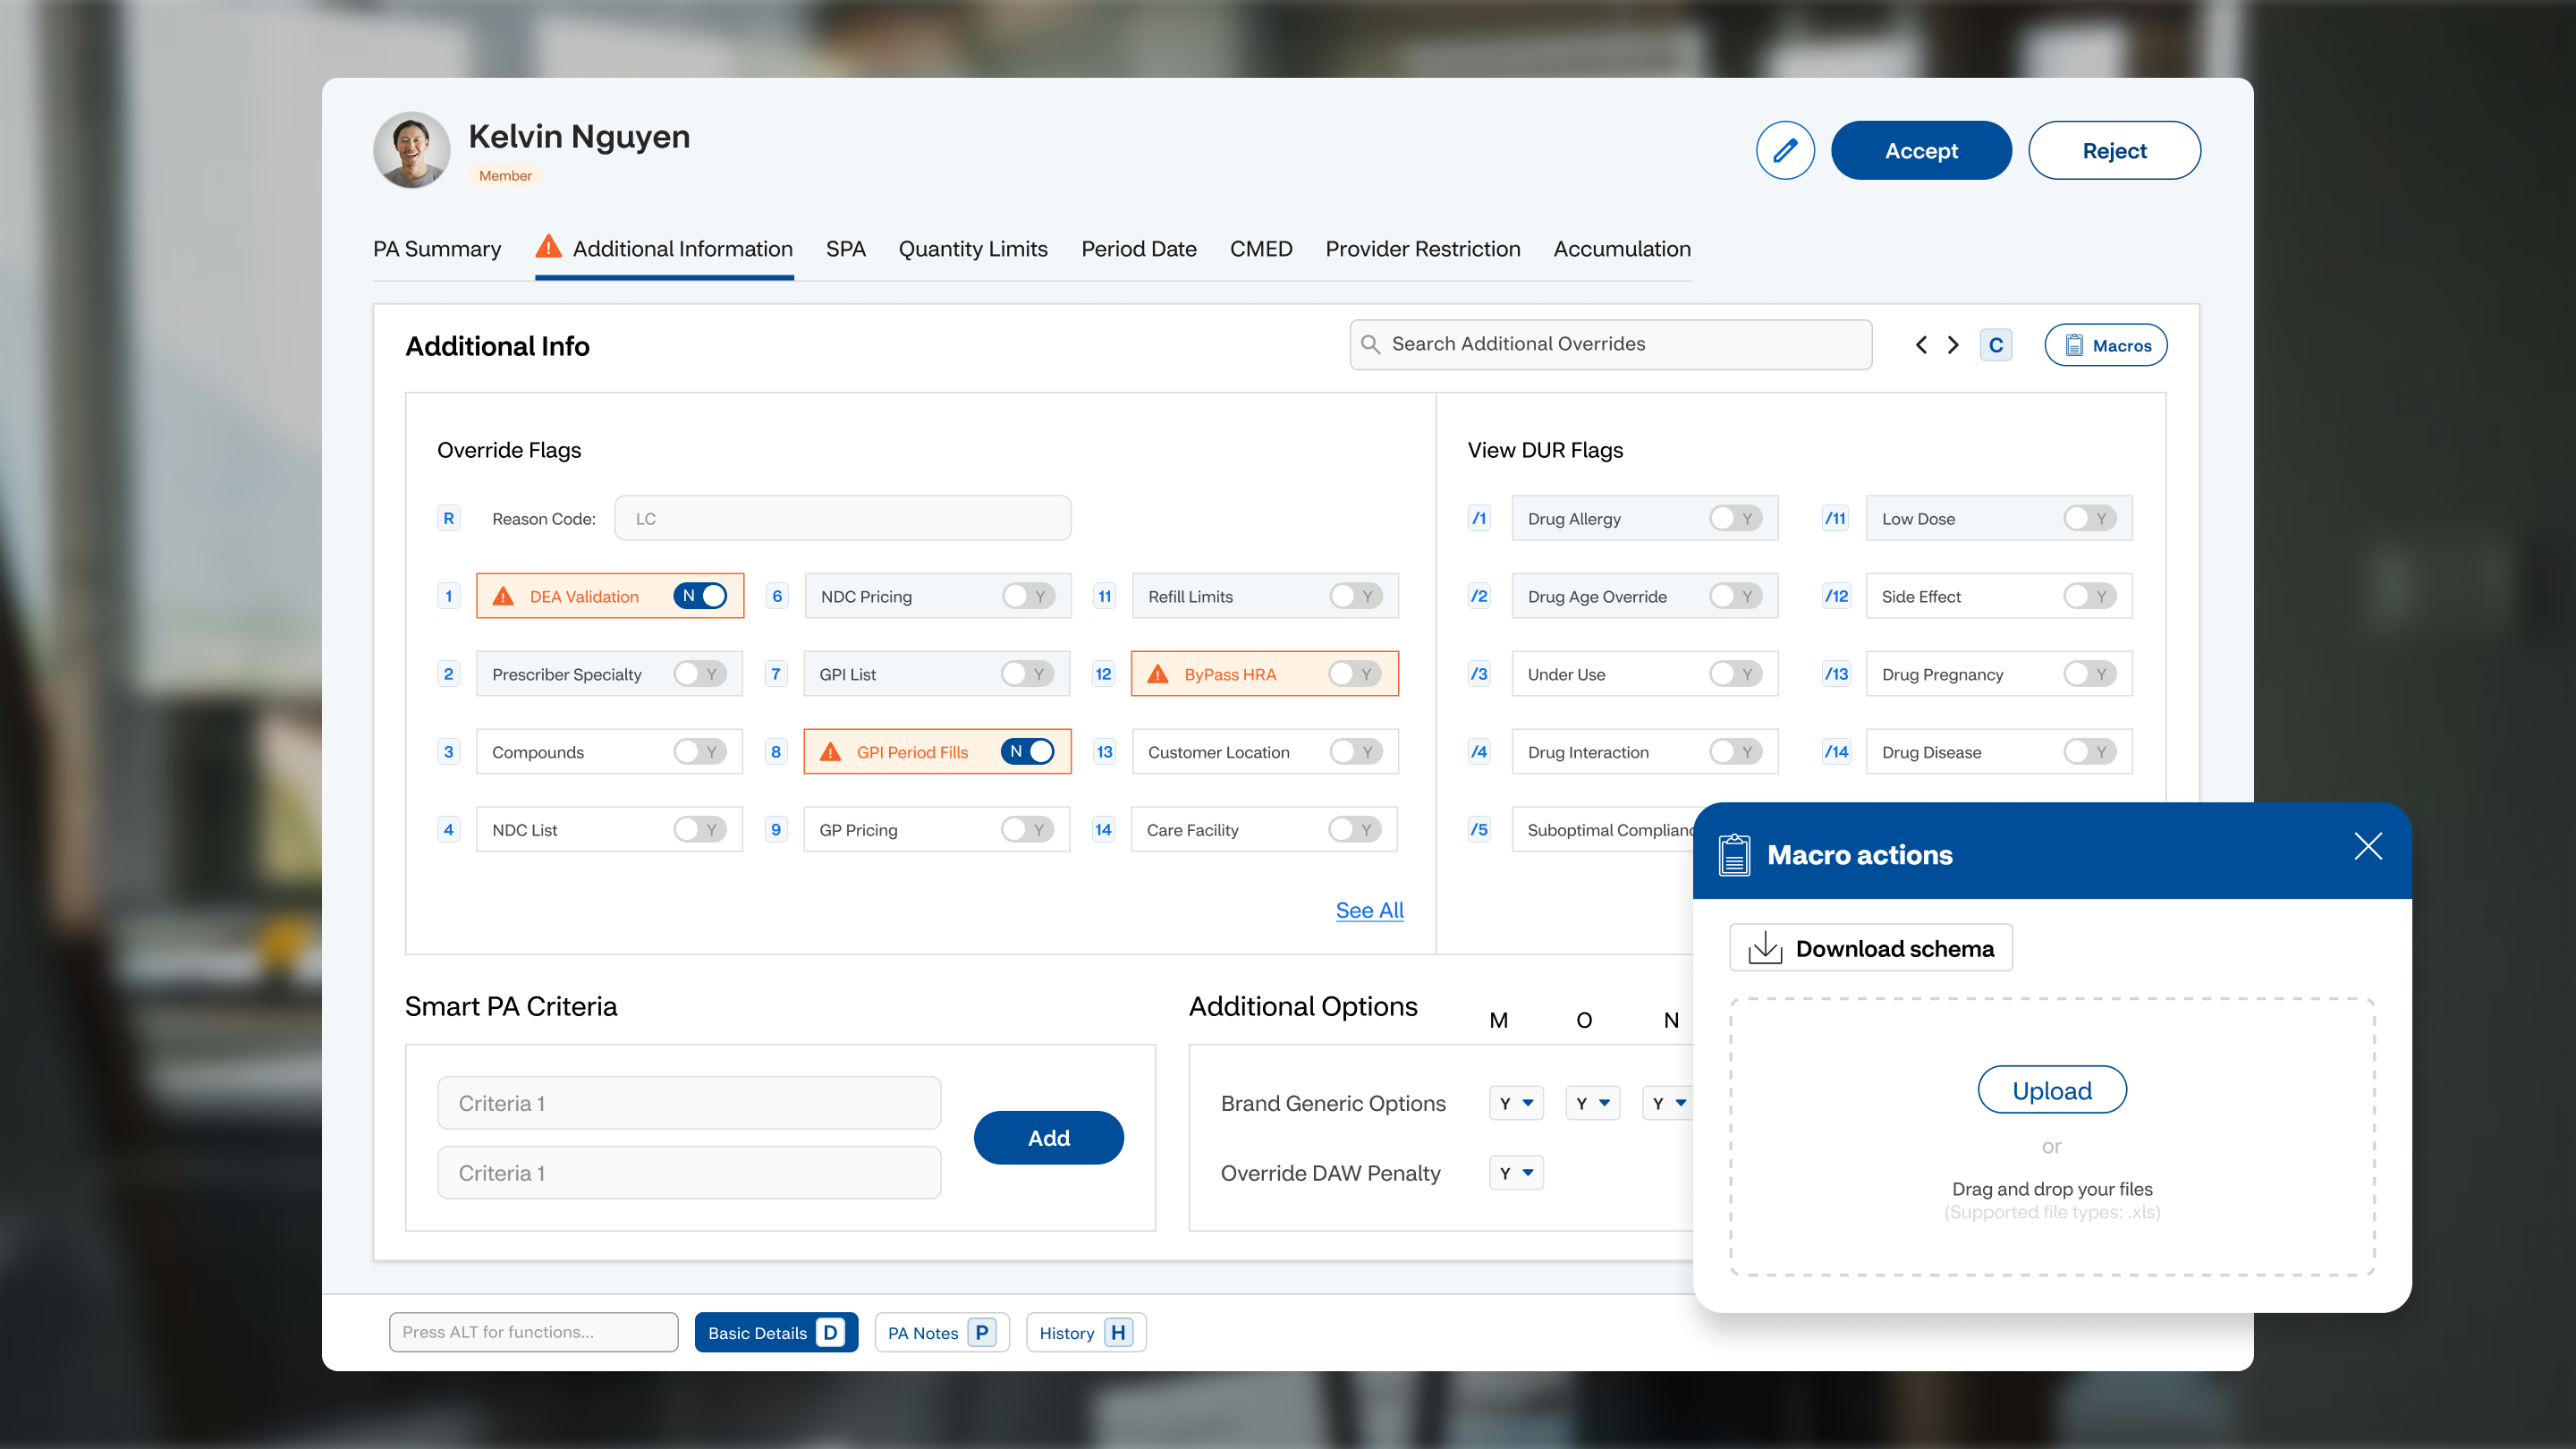Close the Macro actions panel
The width and height of the screenshot is (2576, 1449).
coord(2368,846)
